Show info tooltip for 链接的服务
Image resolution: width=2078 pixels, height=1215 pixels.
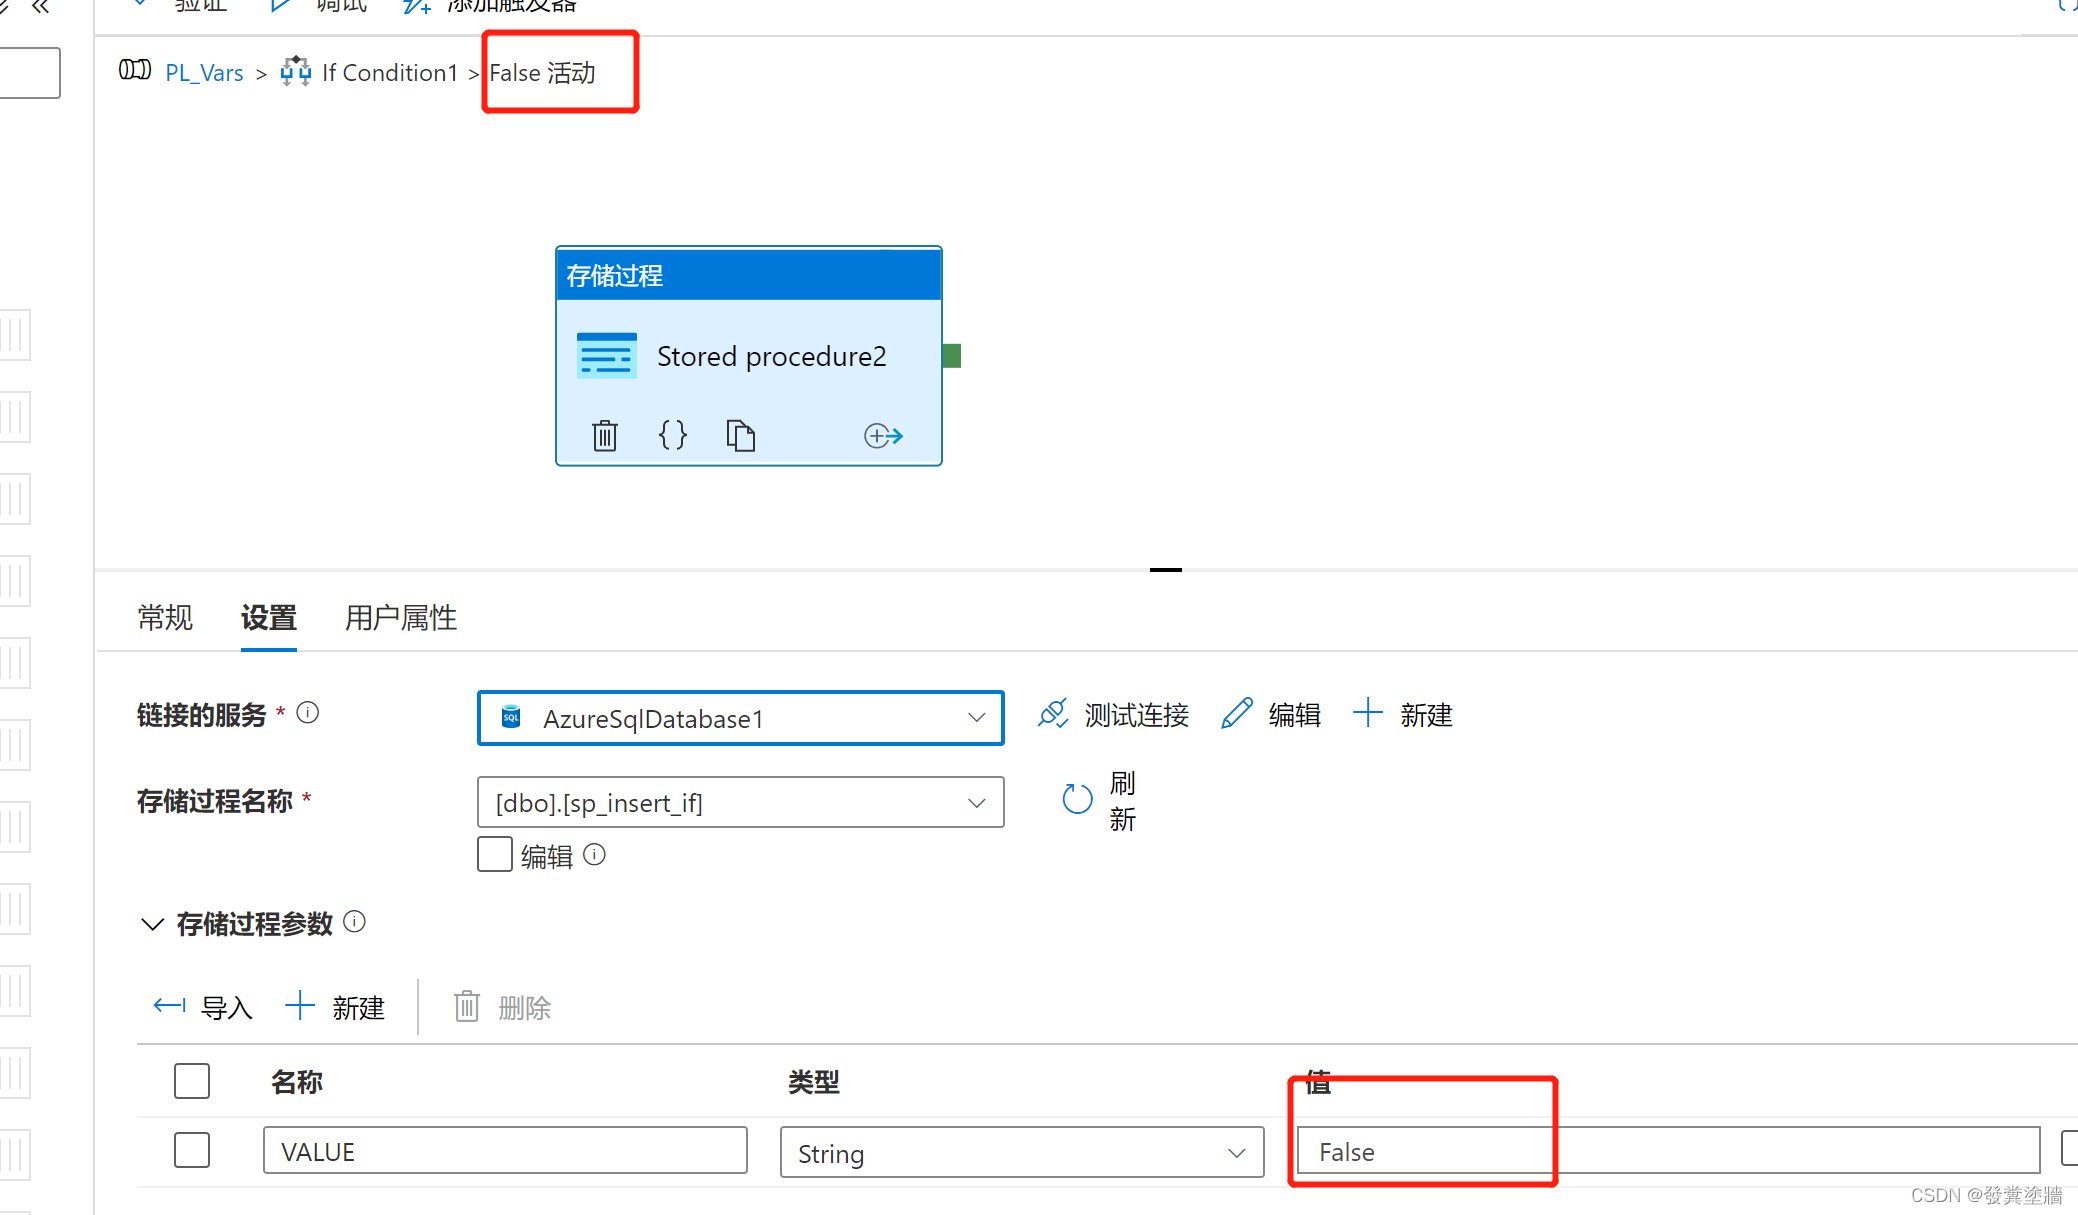coord(308,712)
